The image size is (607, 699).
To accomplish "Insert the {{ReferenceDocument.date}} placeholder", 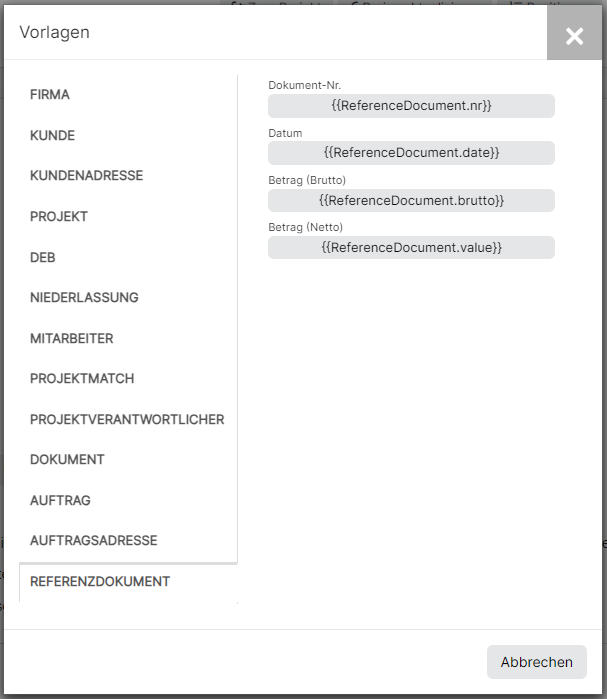I will click(x=411, y=153).
